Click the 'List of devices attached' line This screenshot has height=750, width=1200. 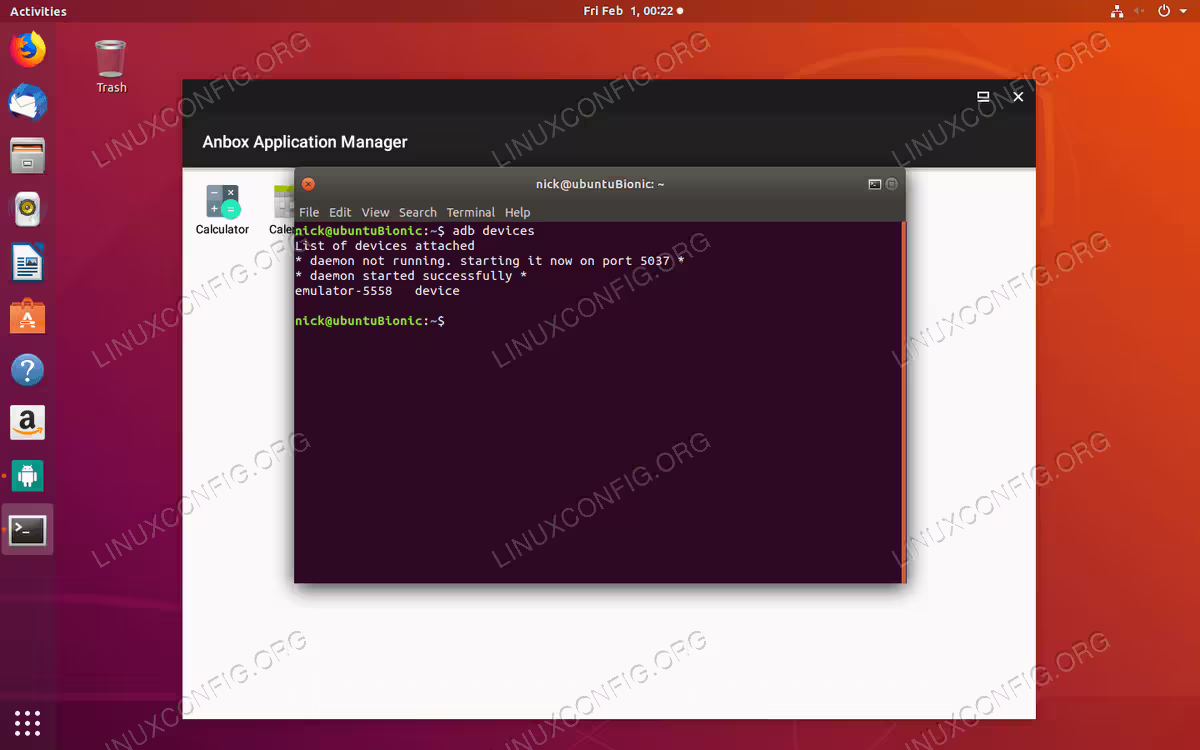(x=385, y=246)
